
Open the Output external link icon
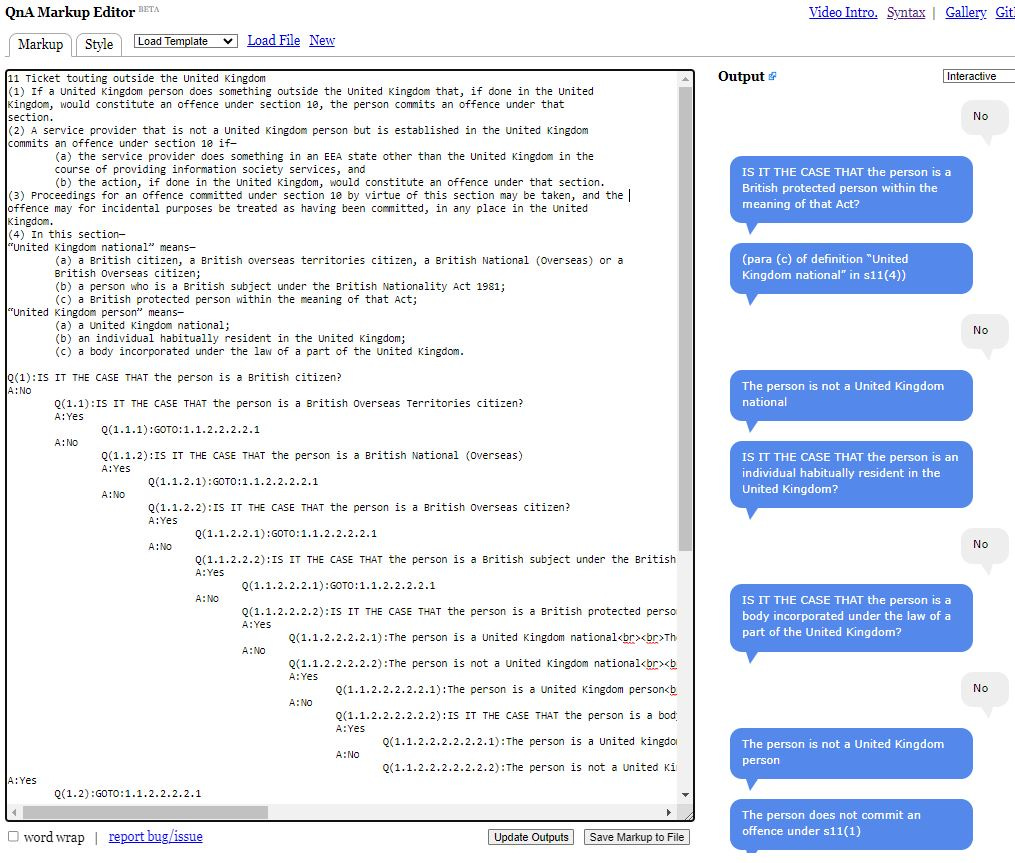(772, 76)
